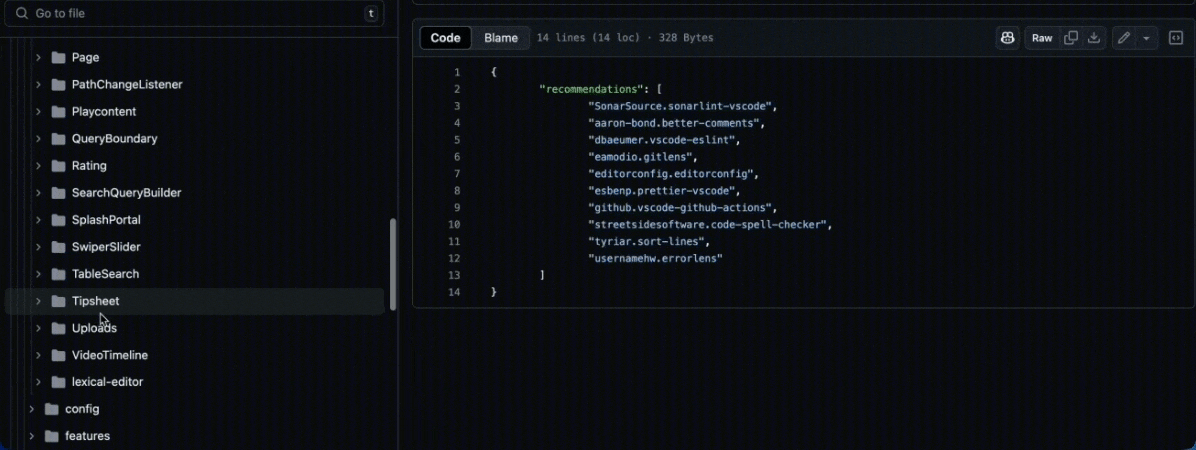This screenshot has width=1196, height=450.
Task: Open the lexical-editor folder name
Action: click(108, 382)
